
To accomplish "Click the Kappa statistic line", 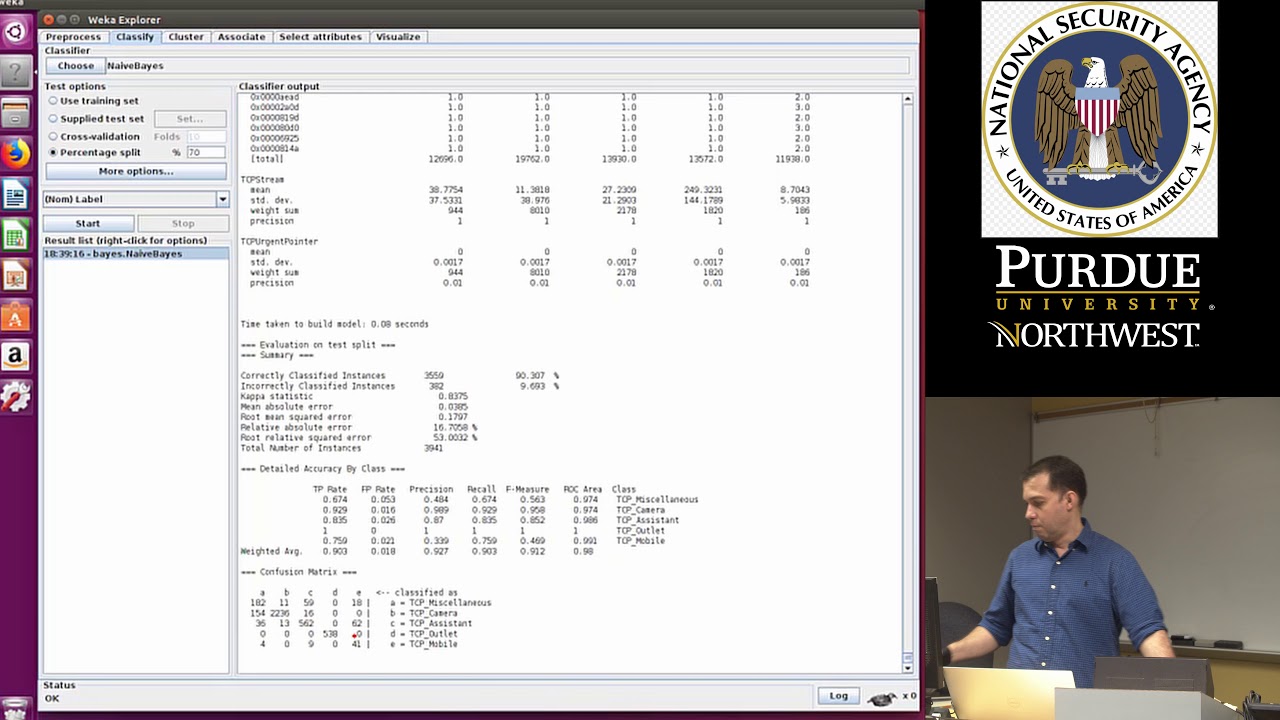I will (x=354, y=397).
